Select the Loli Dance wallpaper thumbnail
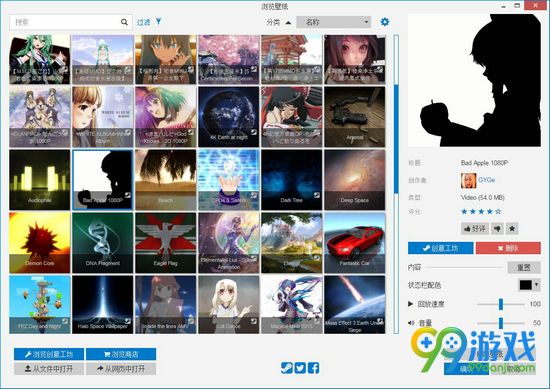 229,304
